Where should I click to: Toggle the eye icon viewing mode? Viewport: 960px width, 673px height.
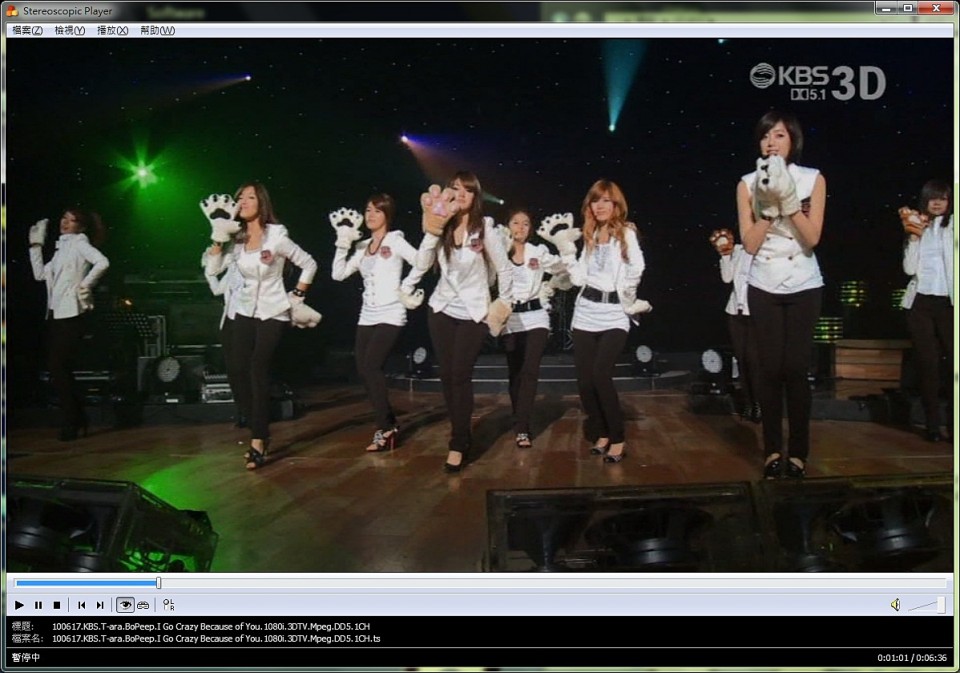(125, 605)
